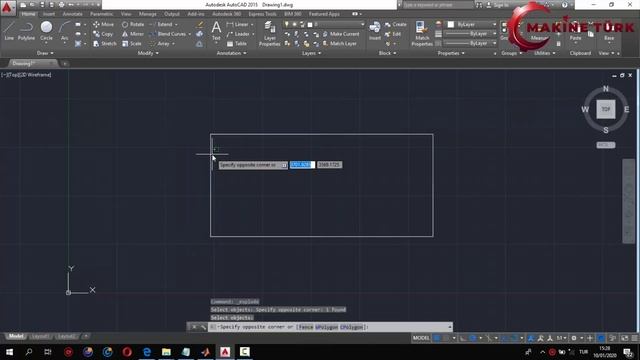Expand the Layers panel
Screen dimensions: 640x360
click(311, 53)
